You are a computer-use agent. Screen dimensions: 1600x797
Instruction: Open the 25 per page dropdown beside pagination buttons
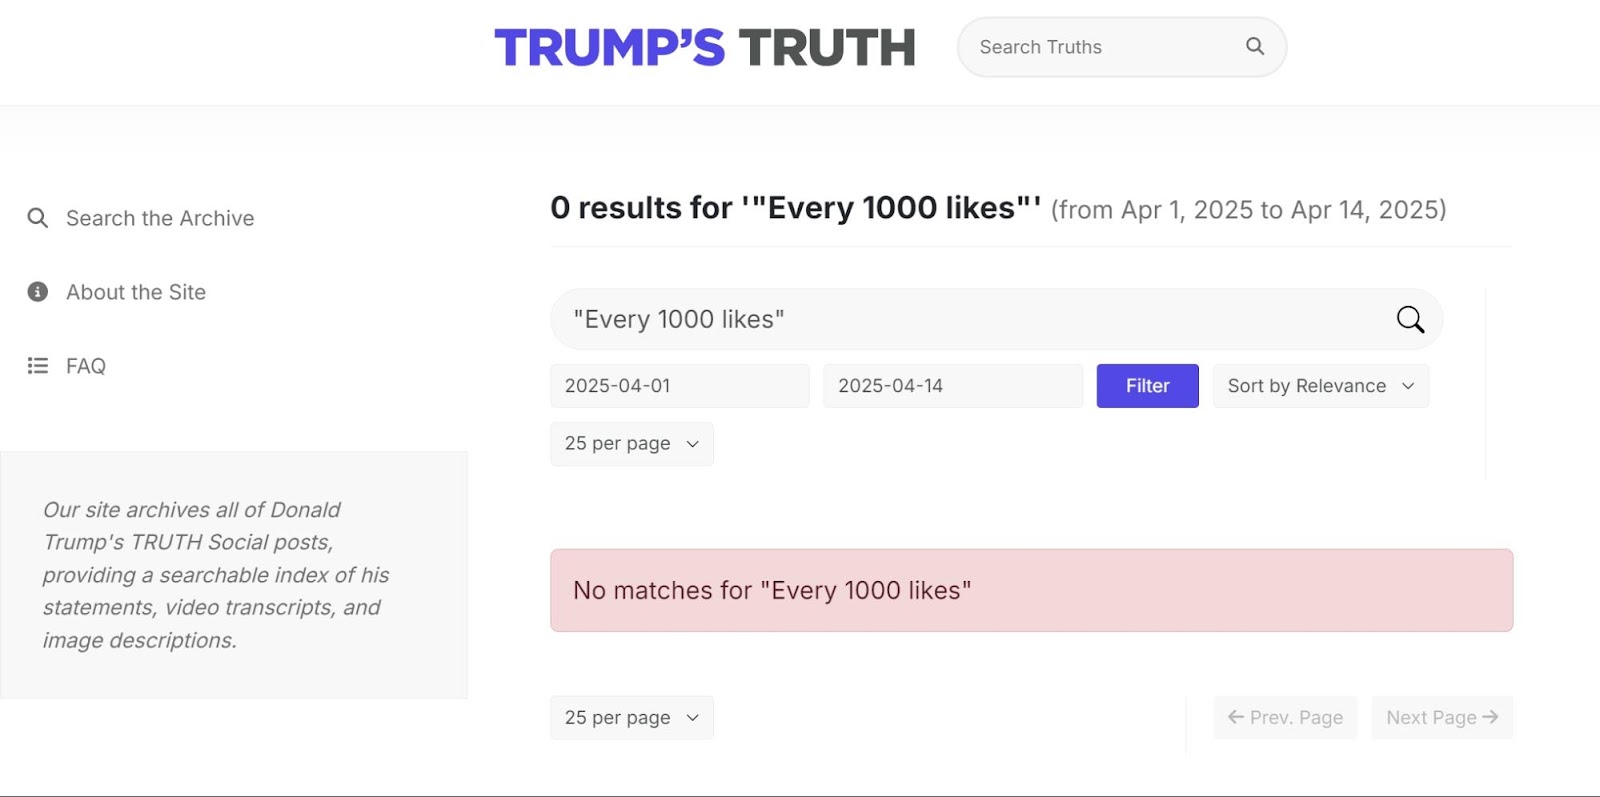pyautogui.click(x=631, y=718)
